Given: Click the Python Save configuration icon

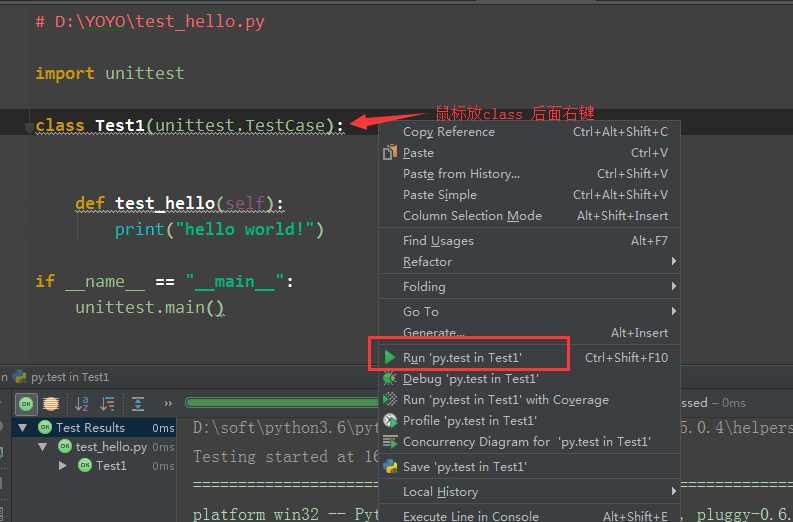Looking at the screenshot, I should (390, 466).
